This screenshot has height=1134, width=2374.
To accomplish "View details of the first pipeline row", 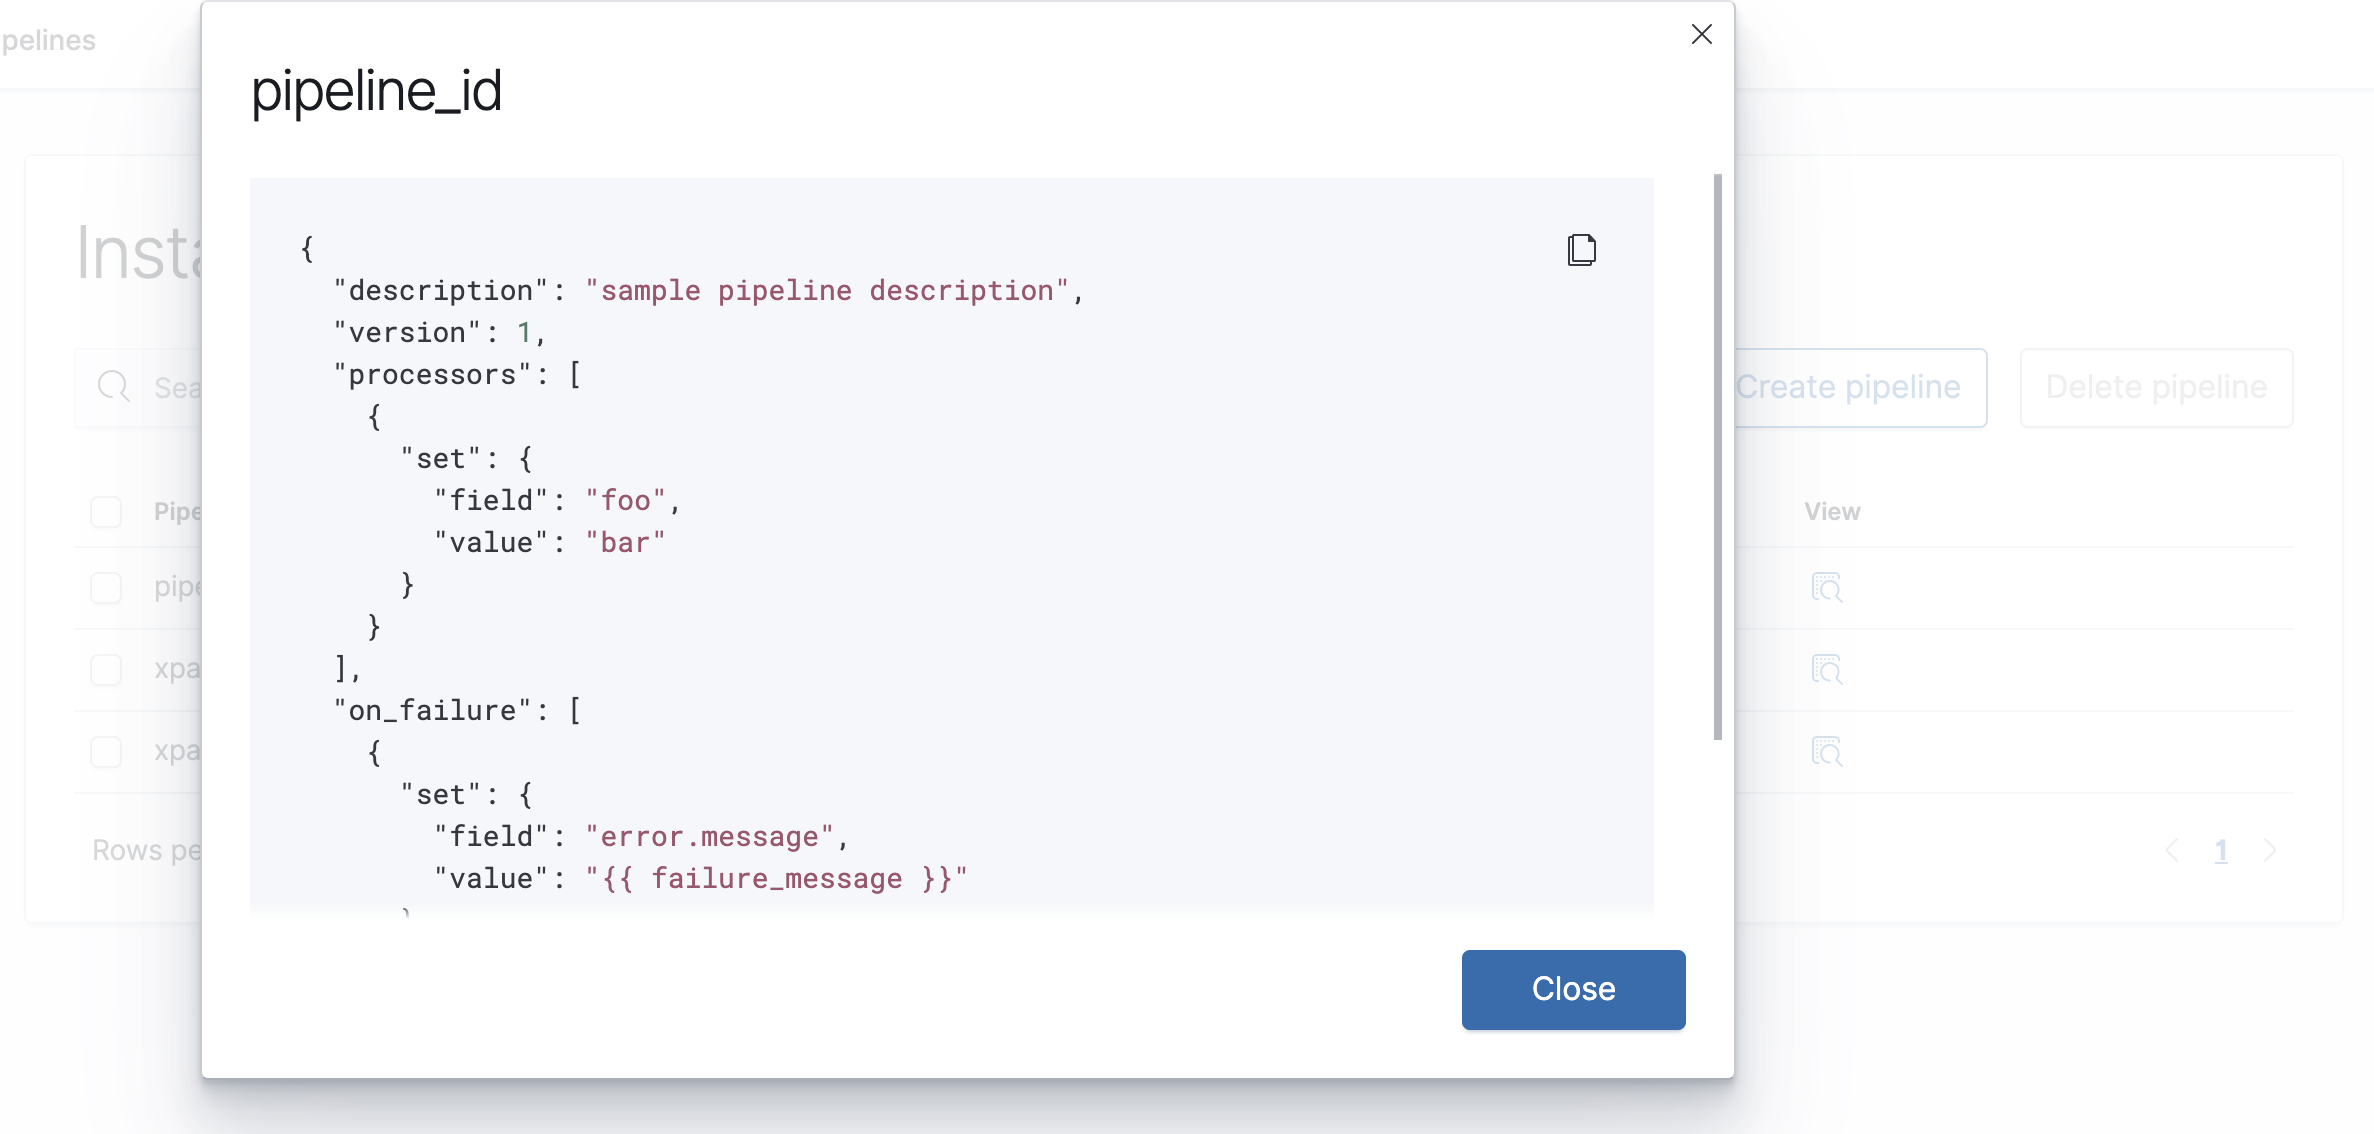I will point(1827,588).
